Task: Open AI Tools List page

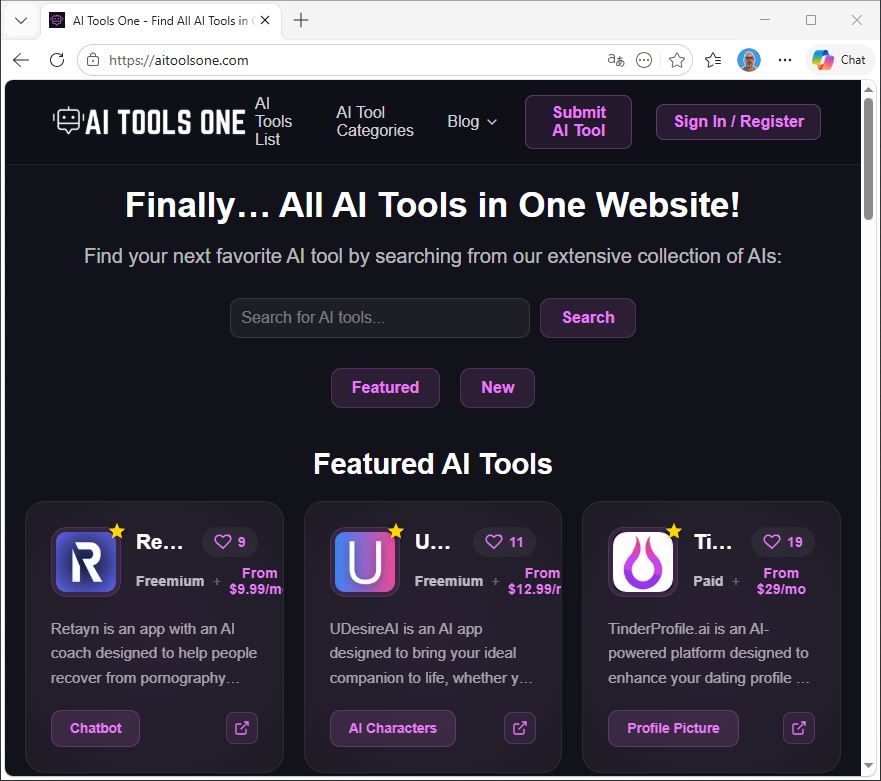Action: (273, 121)
